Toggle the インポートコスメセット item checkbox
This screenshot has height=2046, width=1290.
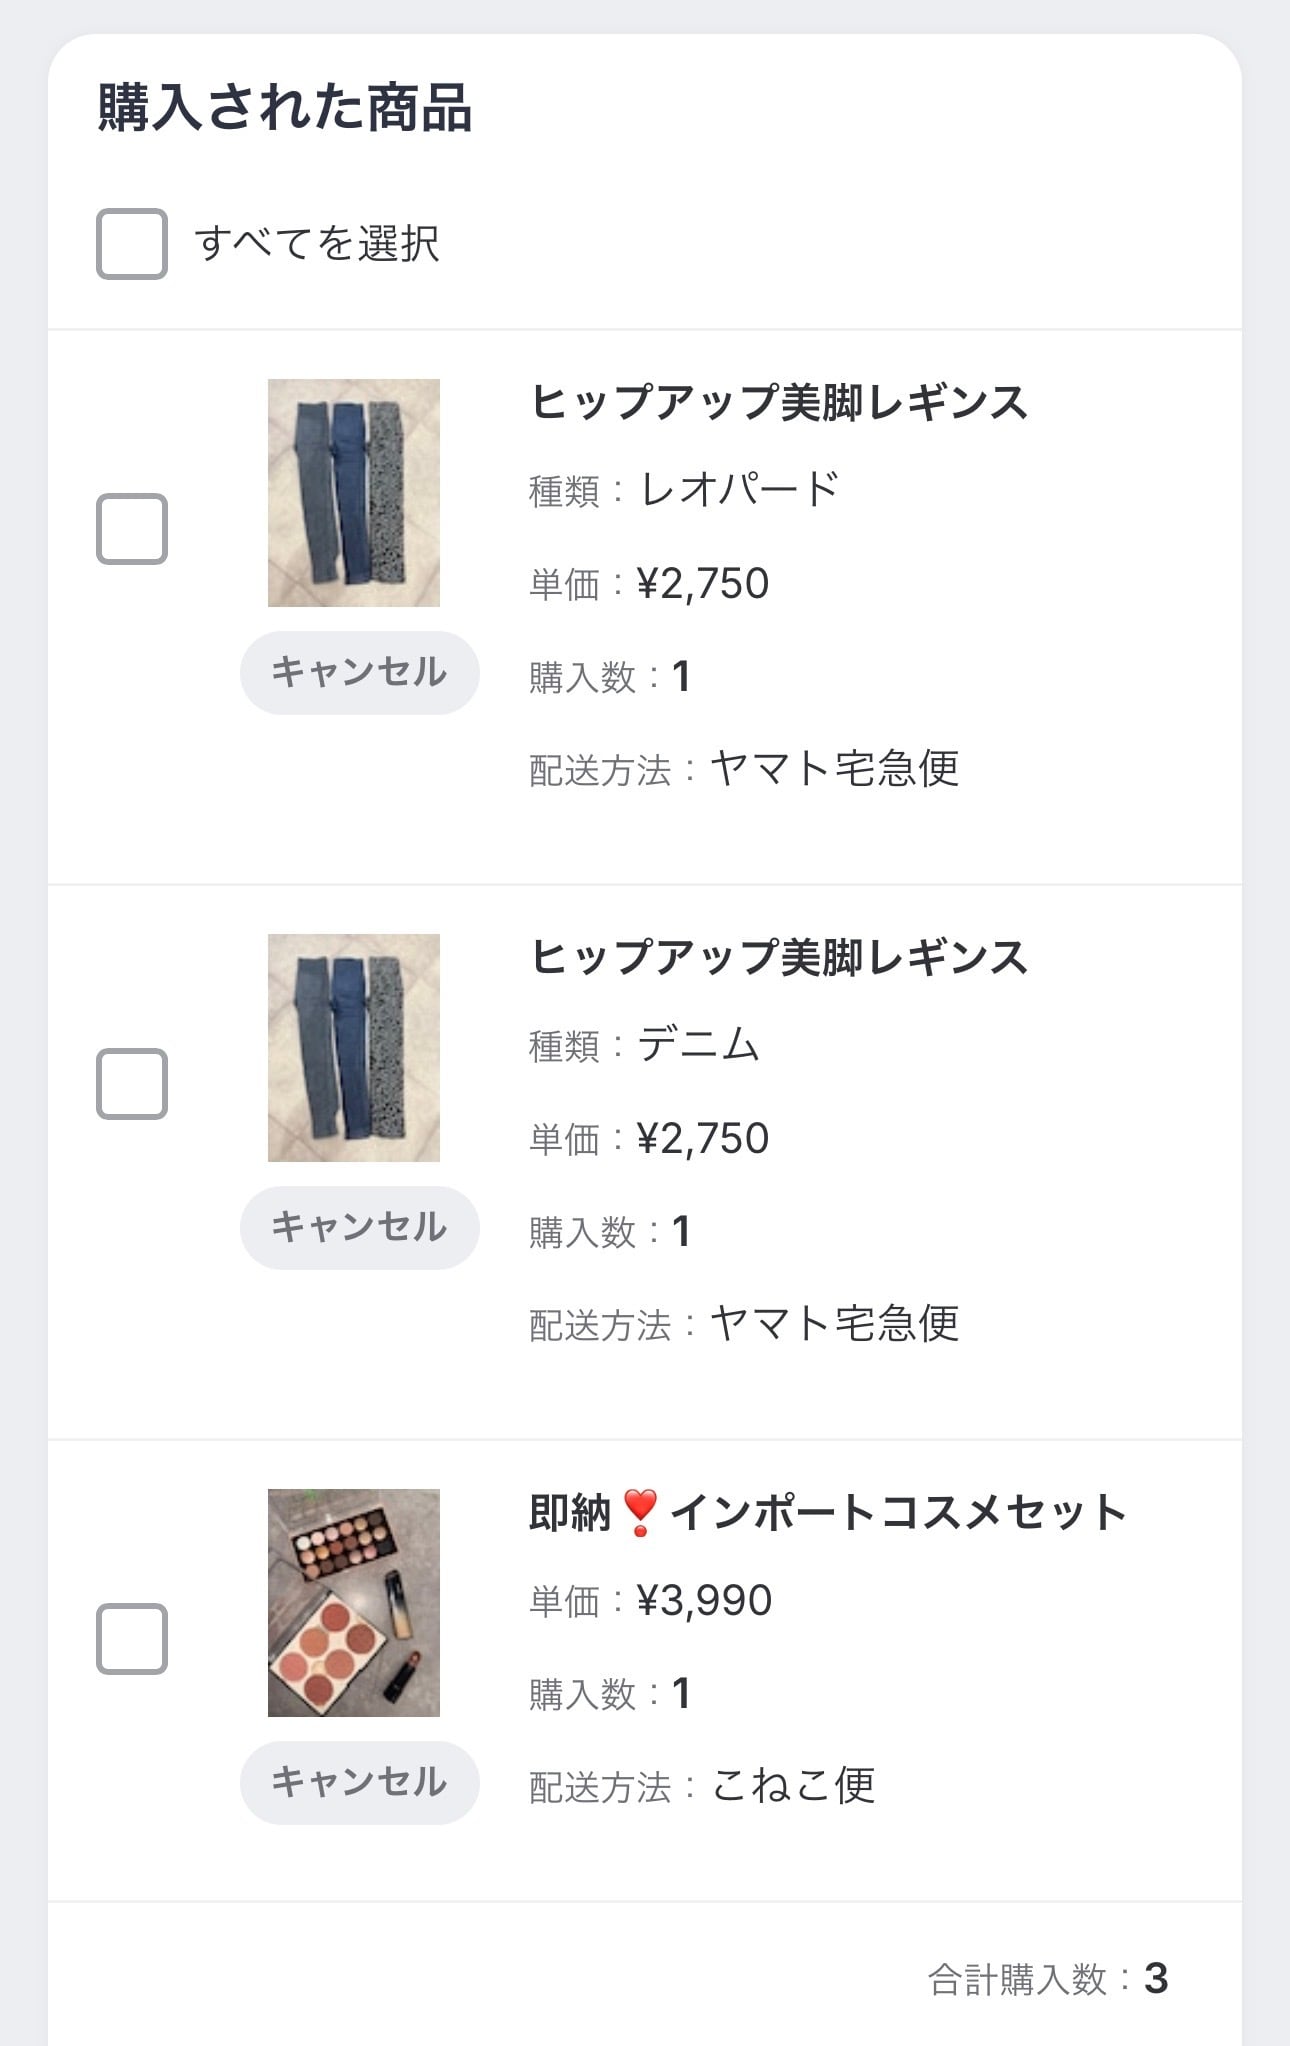(x=132, y=1639)
